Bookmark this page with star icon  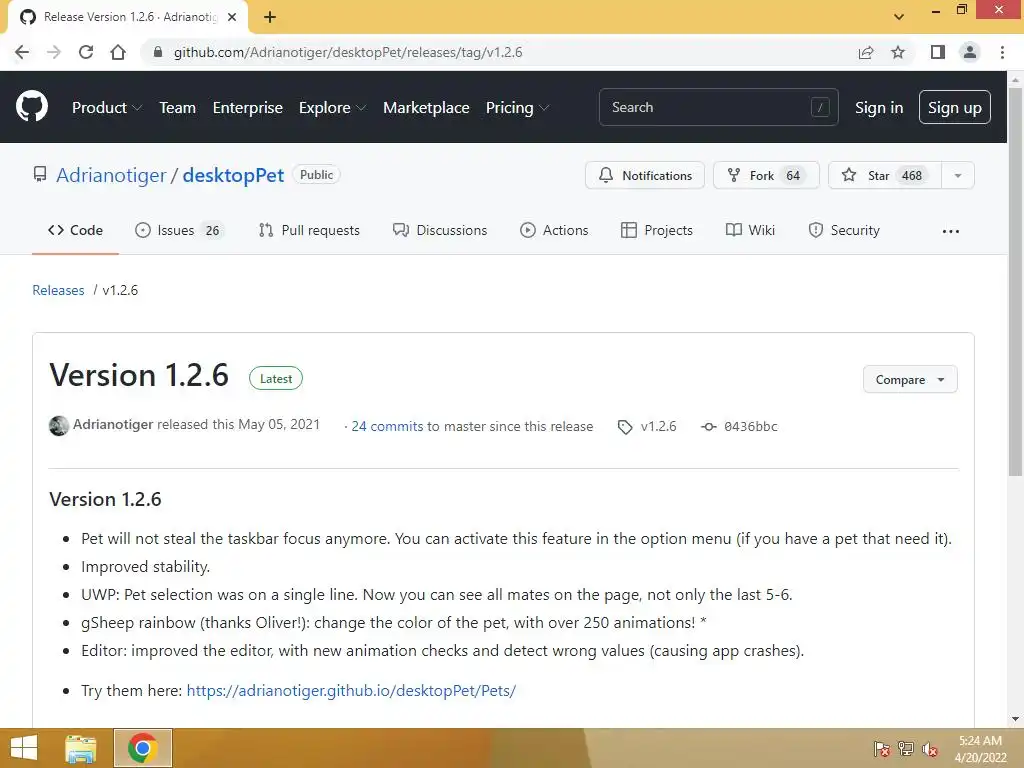tap(898, 52)
